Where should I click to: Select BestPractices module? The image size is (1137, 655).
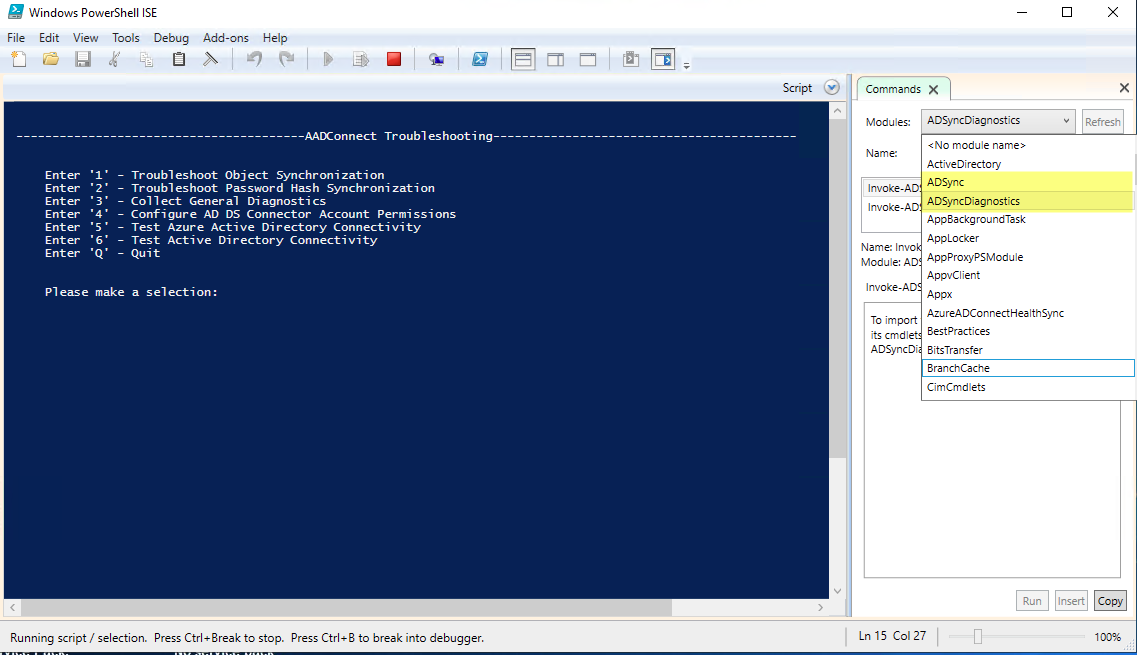coord(1028,331)
